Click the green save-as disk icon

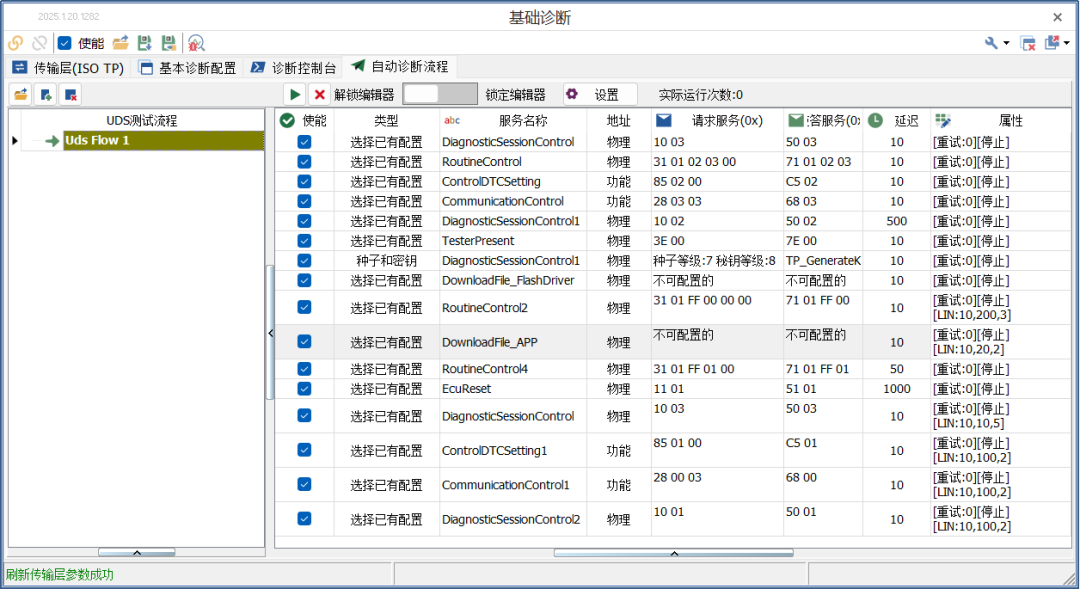pyautogui.click(x=169, y=43)
